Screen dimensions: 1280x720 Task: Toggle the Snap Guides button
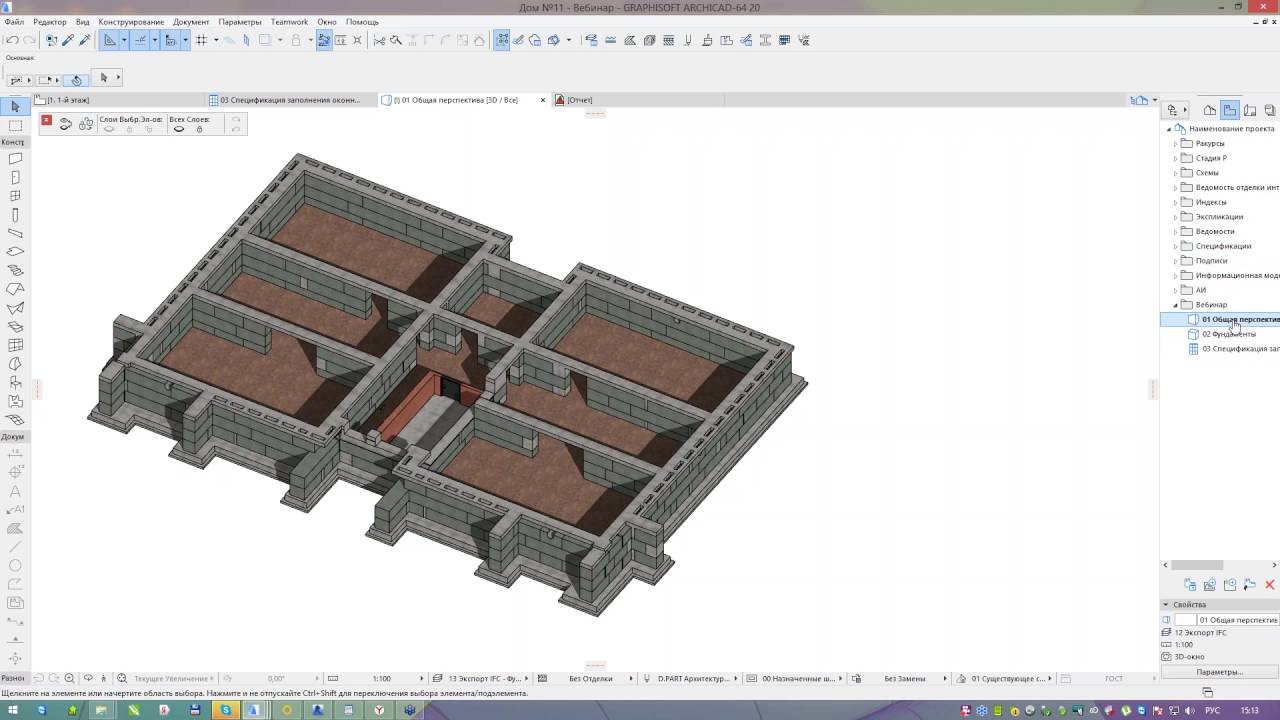tap(141, 40)
